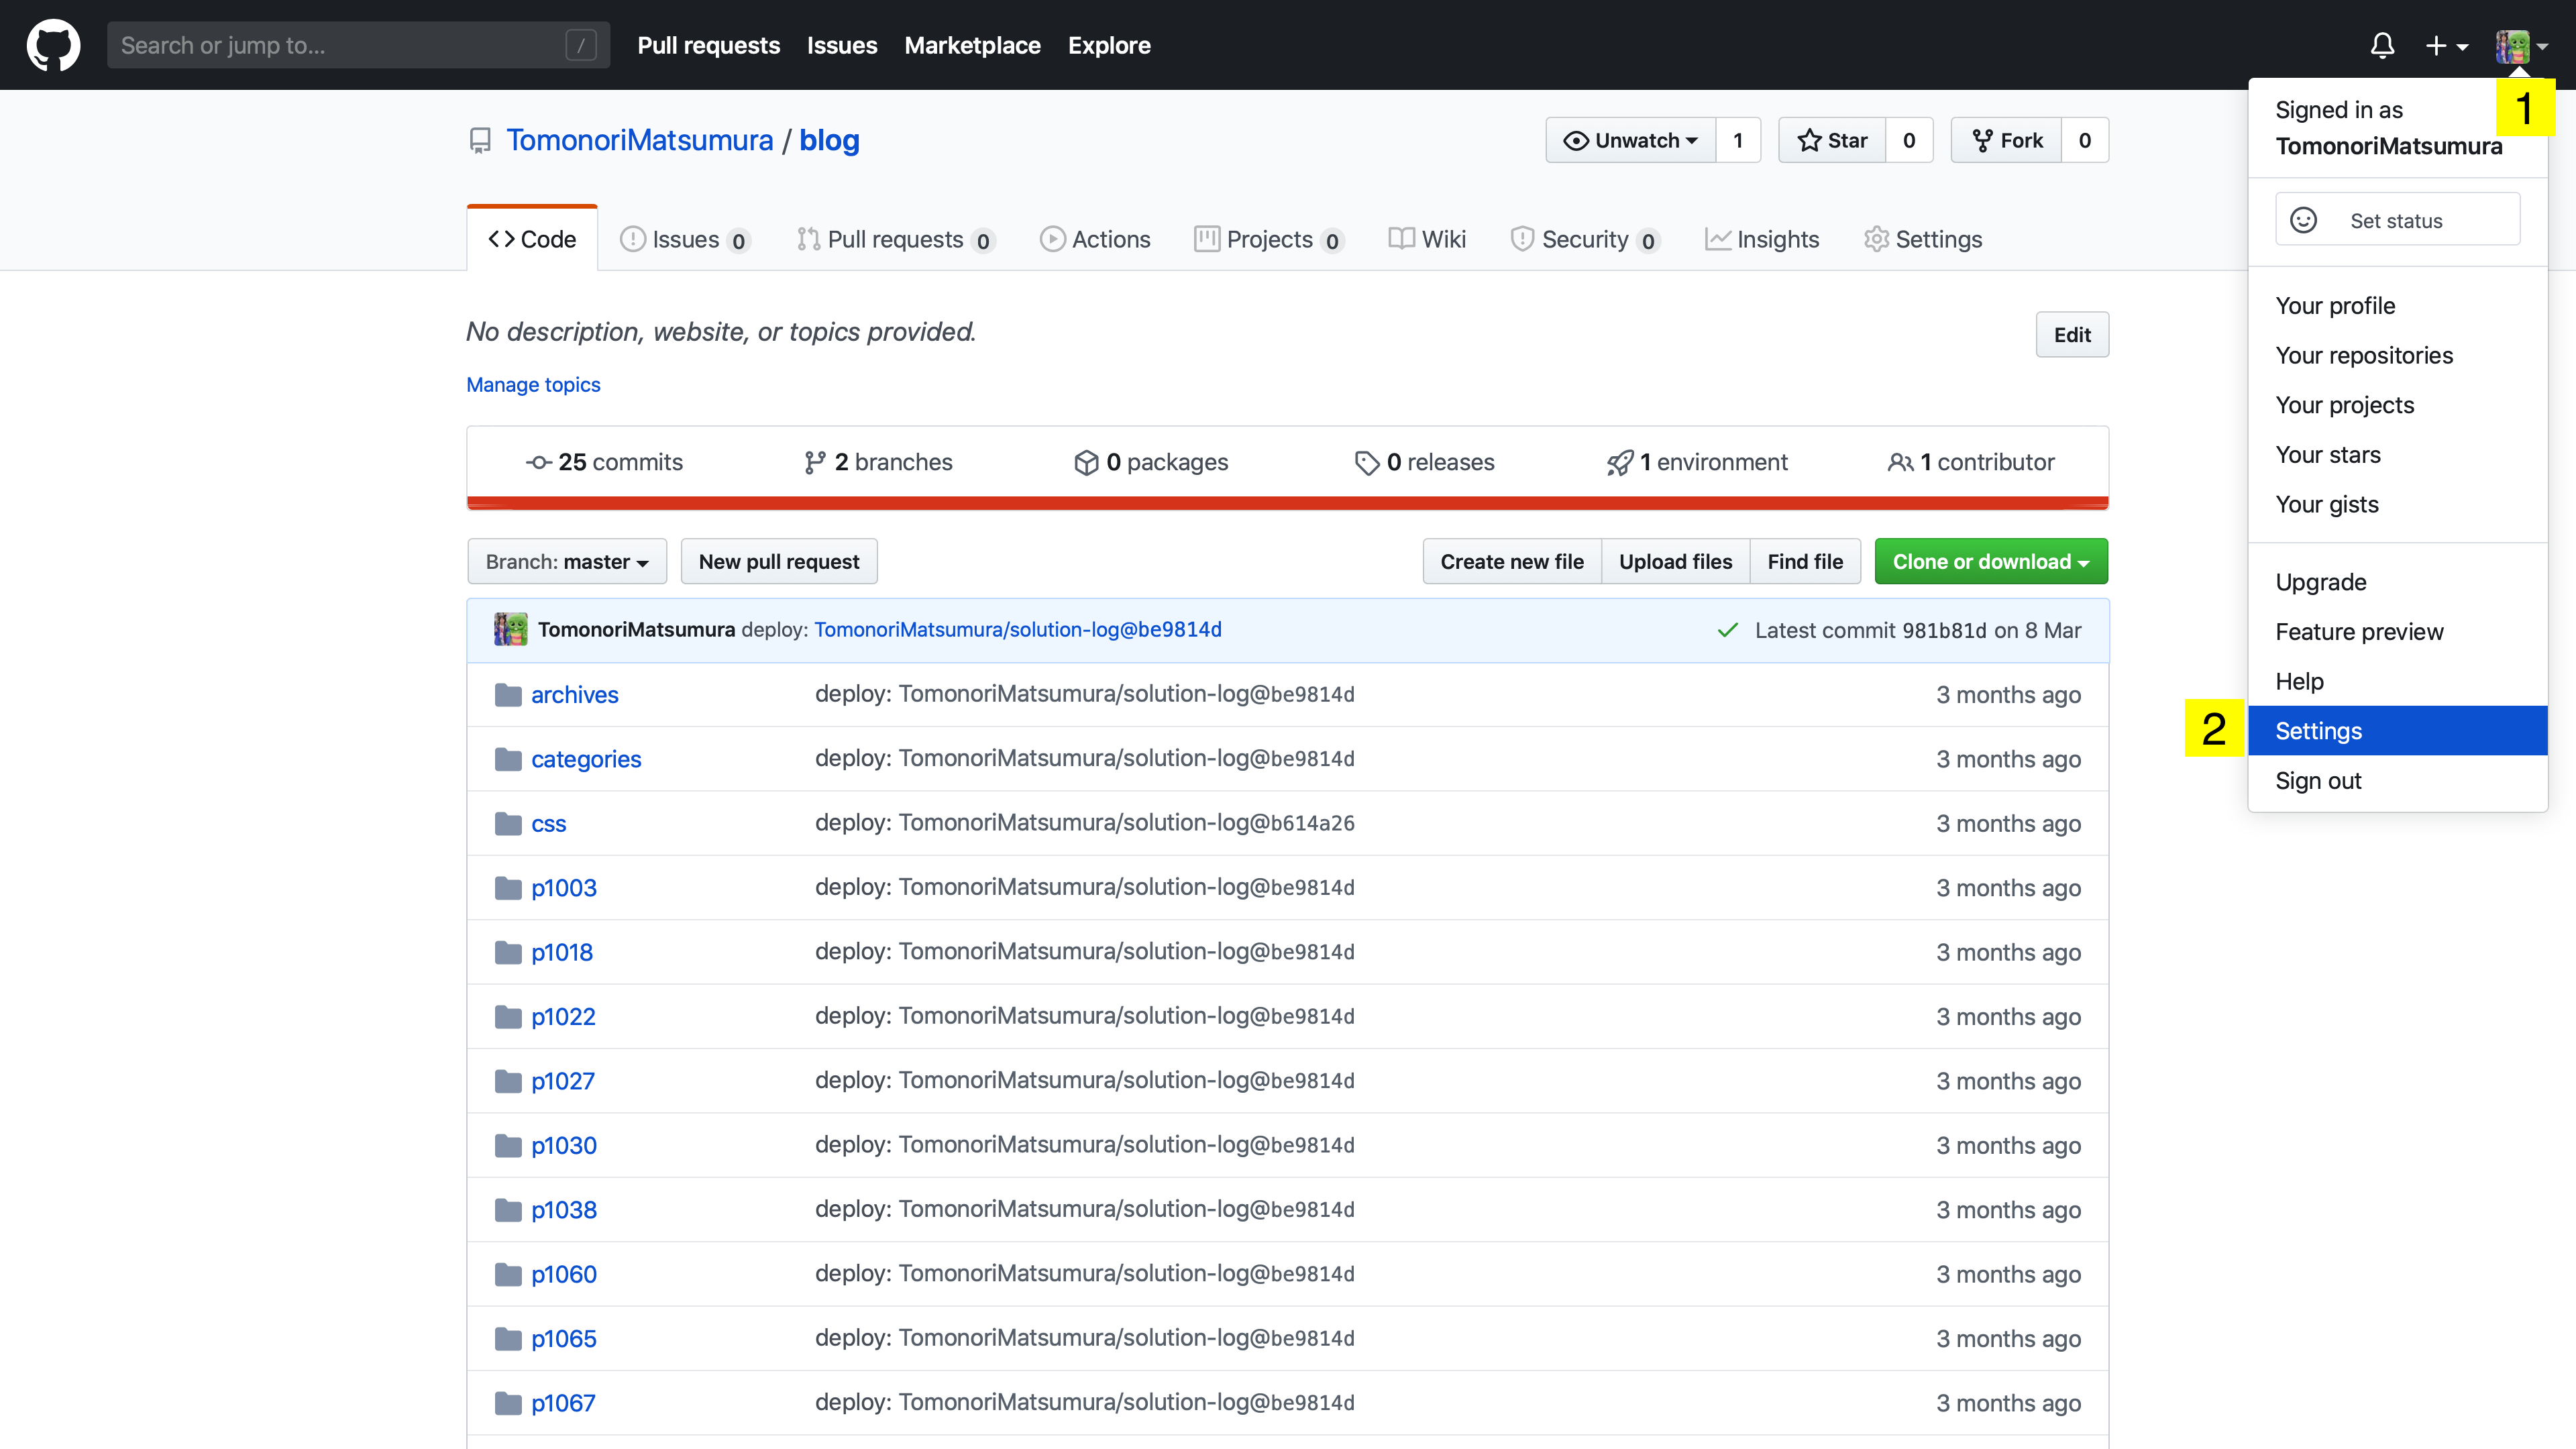The width and height of the screenshot is (2576, 1449).
Task: Click the commits icon by 25 commits
Action: [x=539, y=462]
